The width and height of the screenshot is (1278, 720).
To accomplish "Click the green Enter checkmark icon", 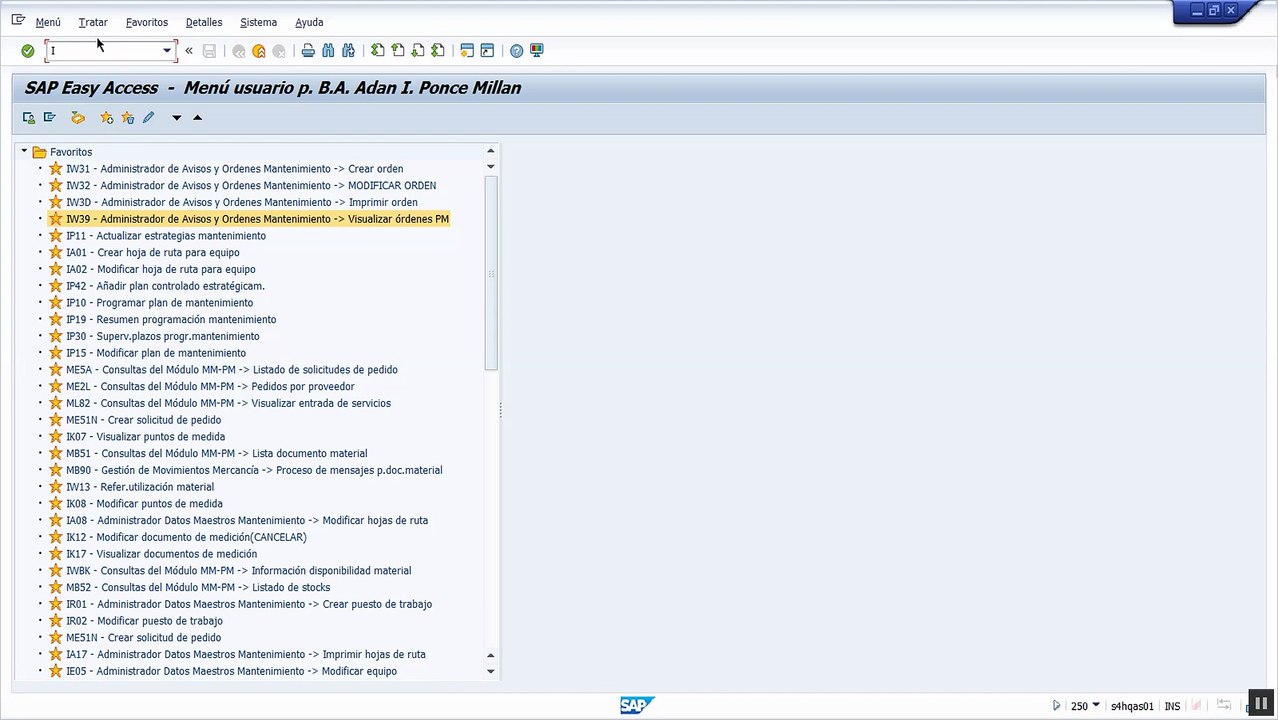I will (28, 51).
